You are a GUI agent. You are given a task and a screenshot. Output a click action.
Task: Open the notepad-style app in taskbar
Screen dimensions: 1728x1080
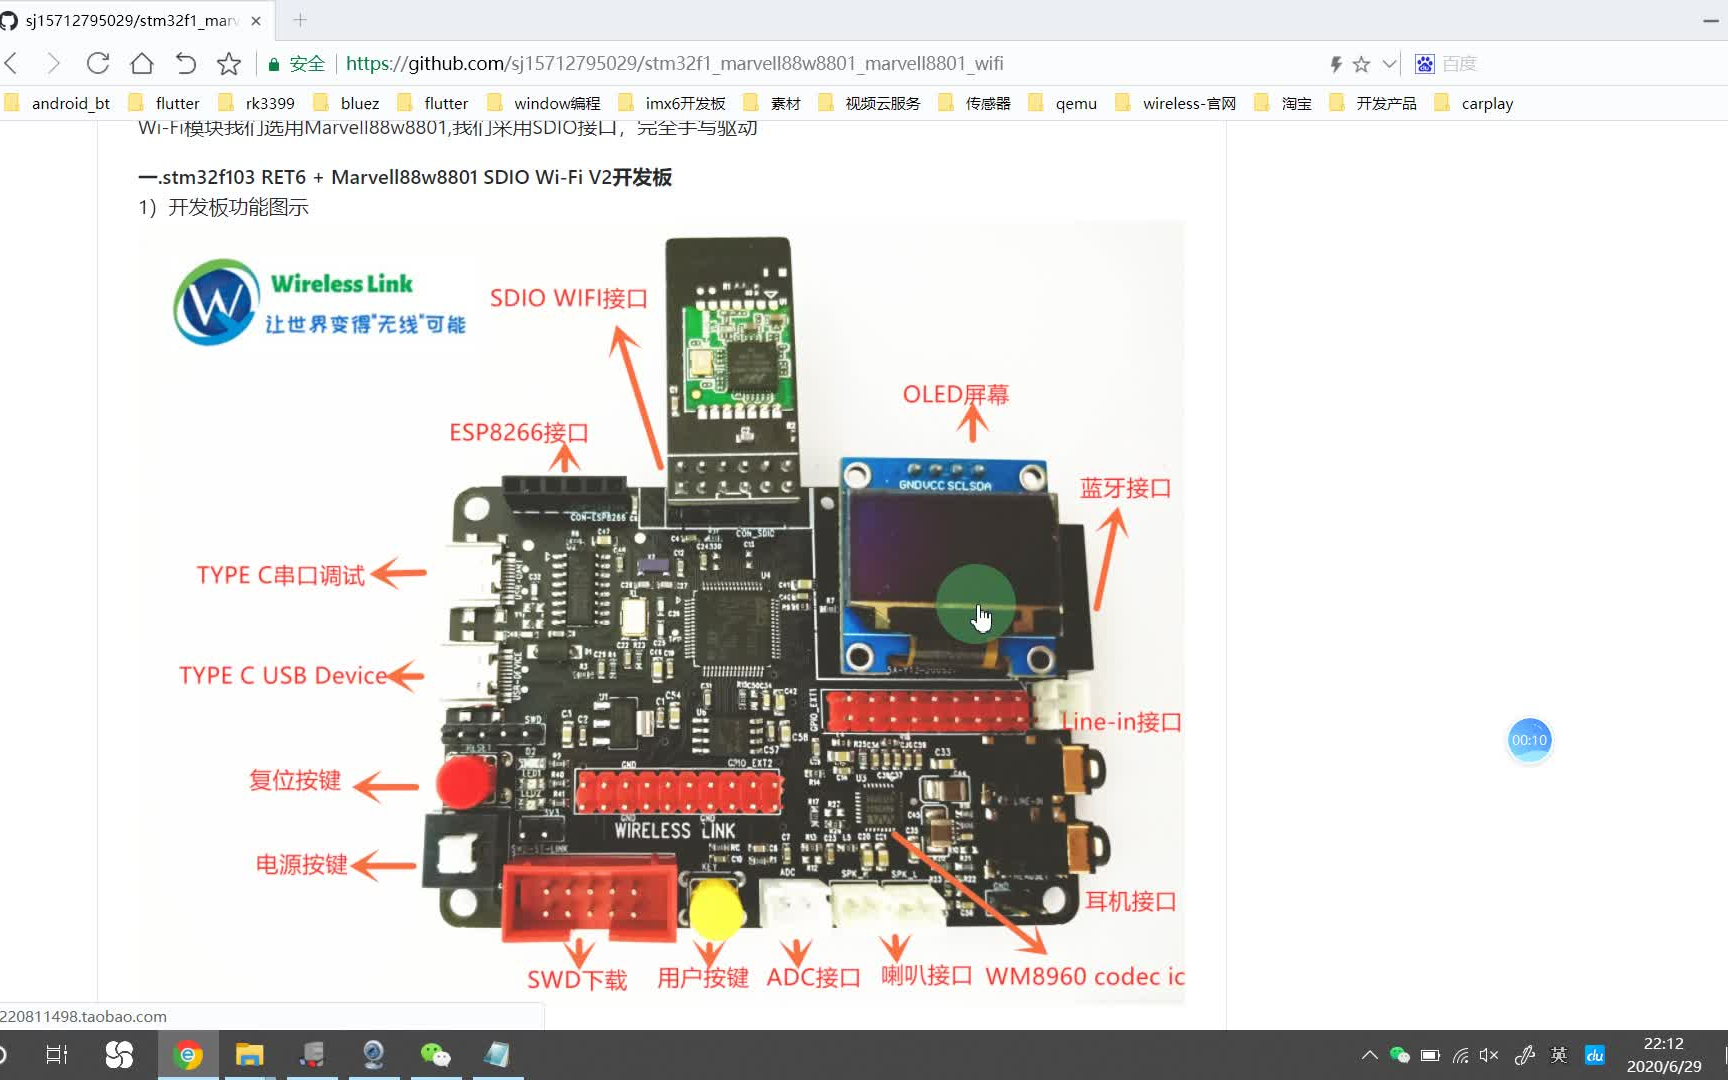click(x=497, y=1054)
